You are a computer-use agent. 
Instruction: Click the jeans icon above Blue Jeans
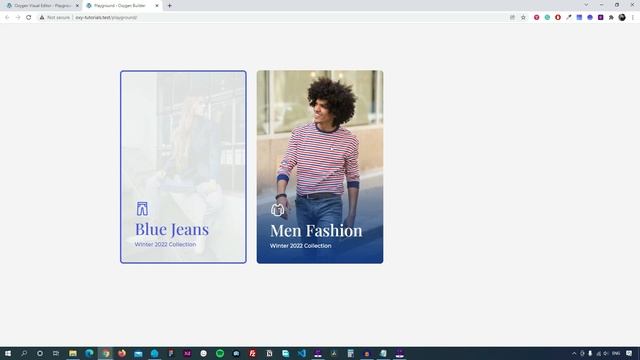(x=142, y=209)
